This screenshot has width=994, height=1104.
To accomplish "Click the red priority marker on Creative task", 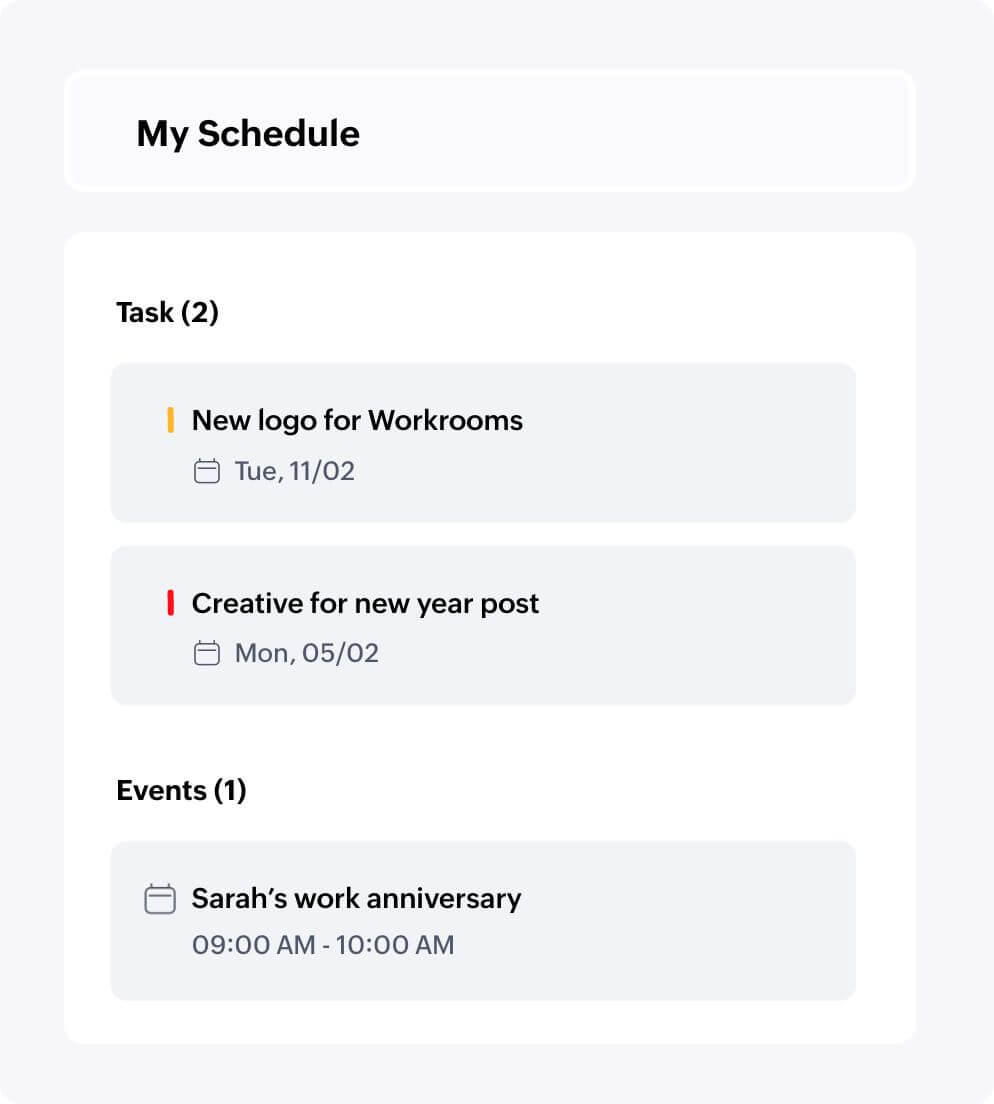I will click(x=172, y=604).
